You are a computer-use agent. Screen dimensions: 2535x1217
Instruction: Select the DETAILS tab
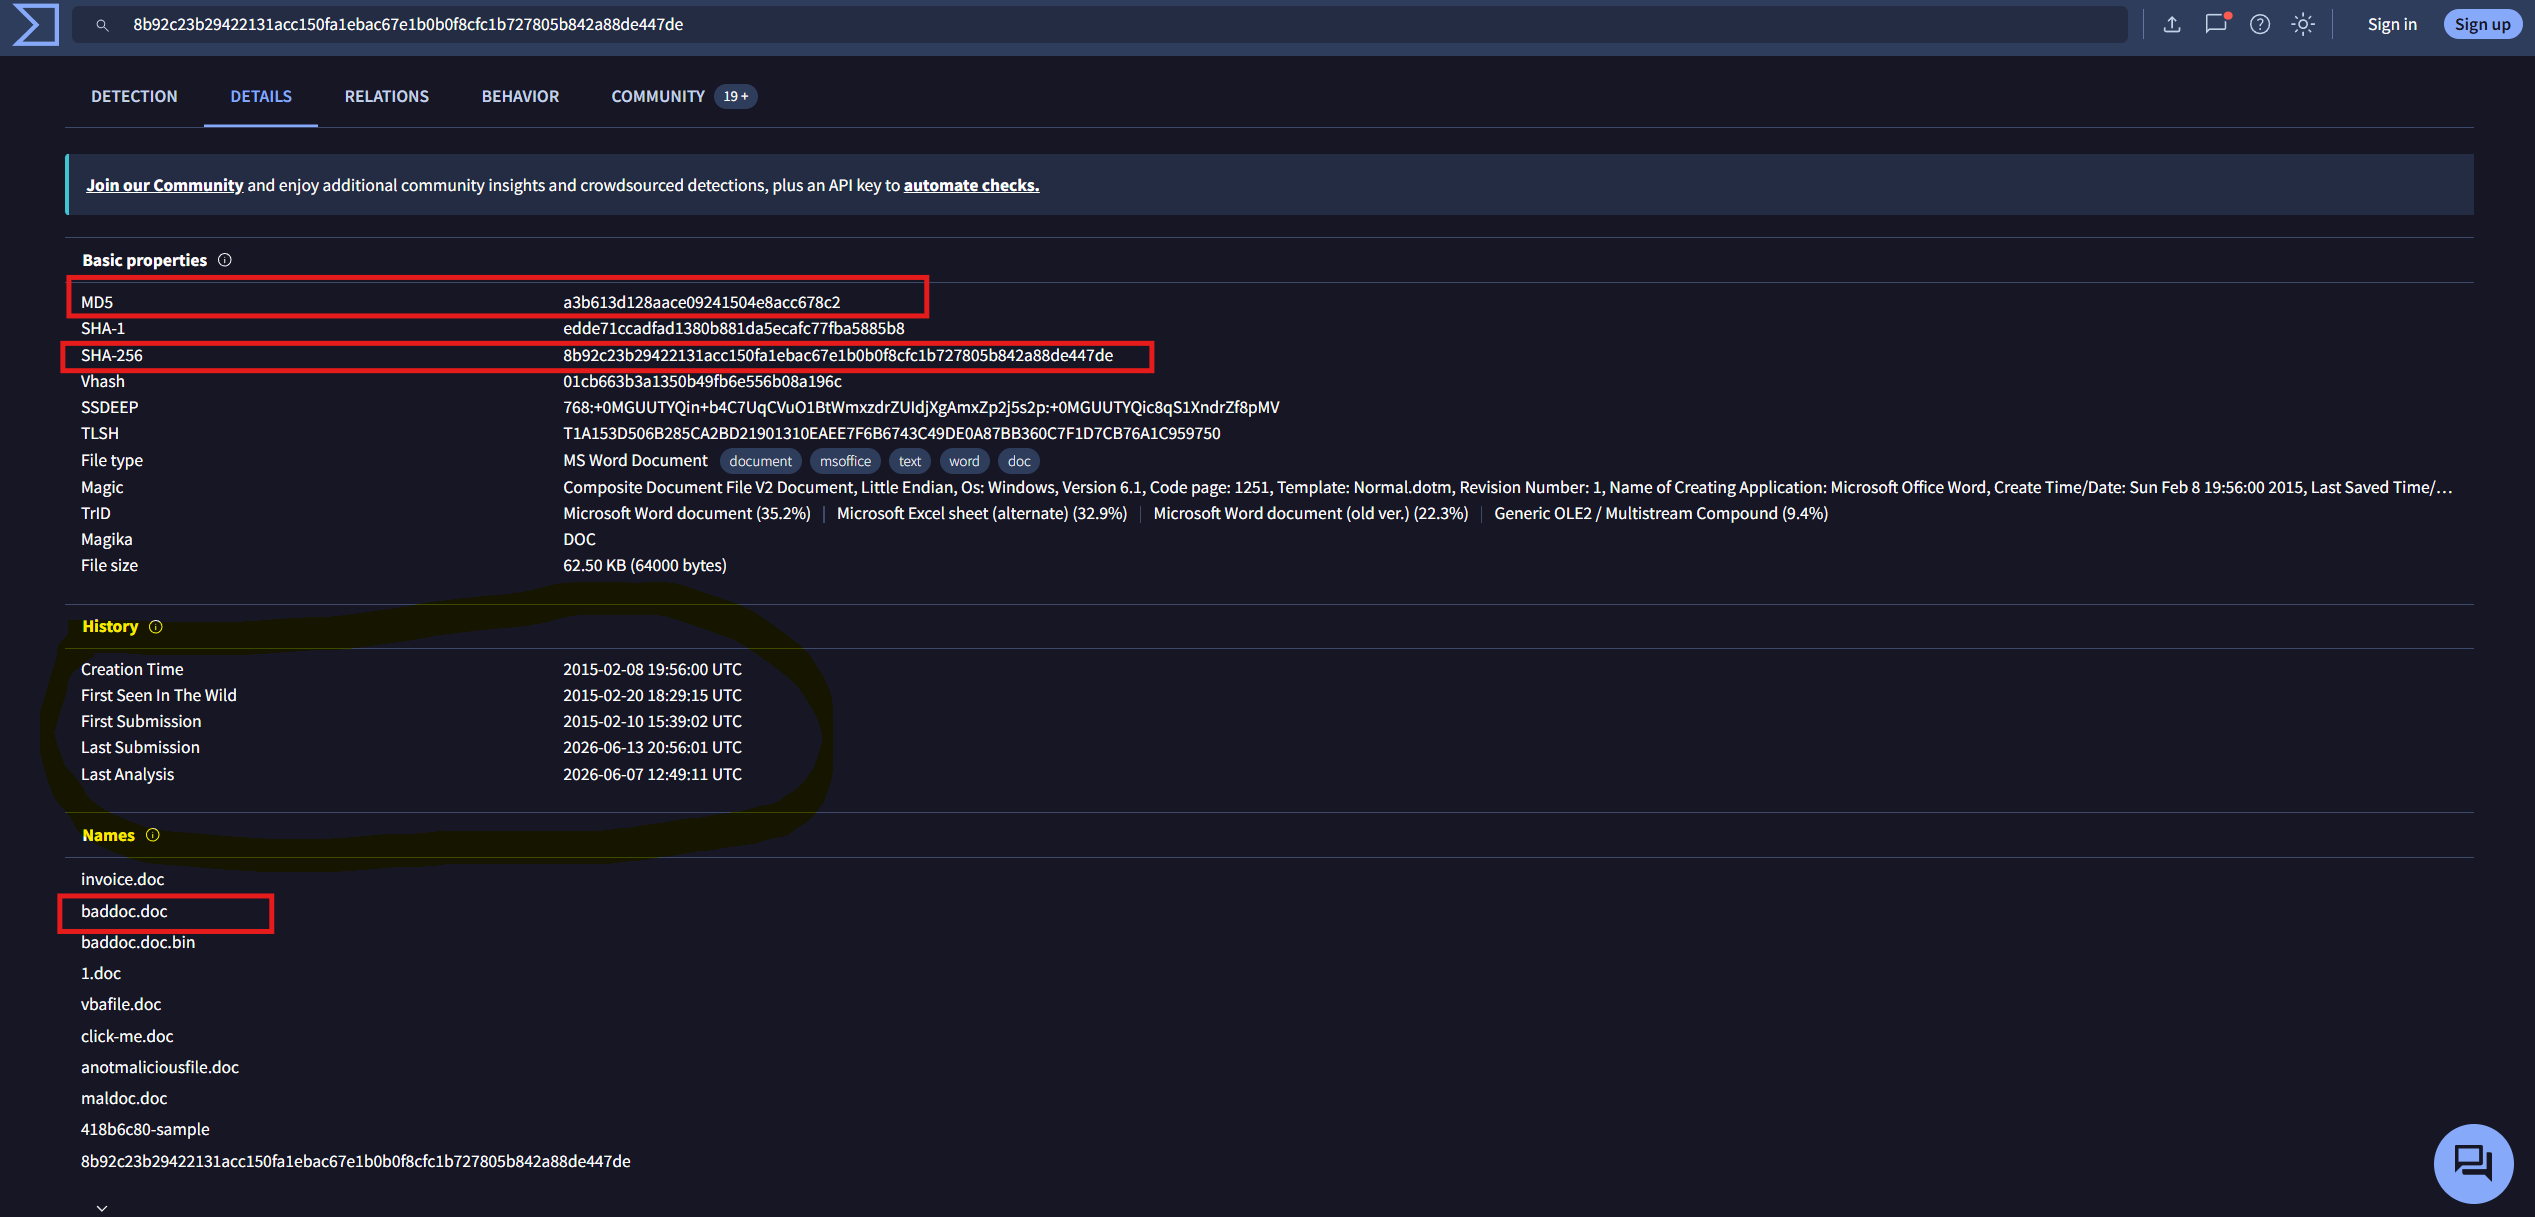coord(261,96)
